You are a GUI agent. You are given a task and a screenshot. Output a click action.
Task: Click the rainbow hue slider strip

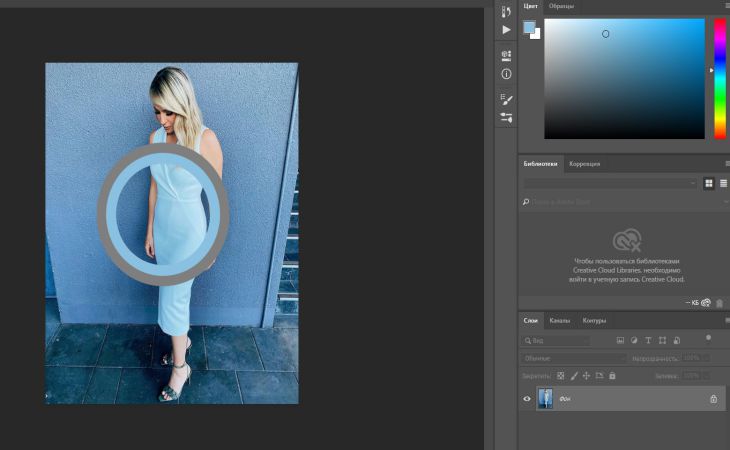coord(720,79)
